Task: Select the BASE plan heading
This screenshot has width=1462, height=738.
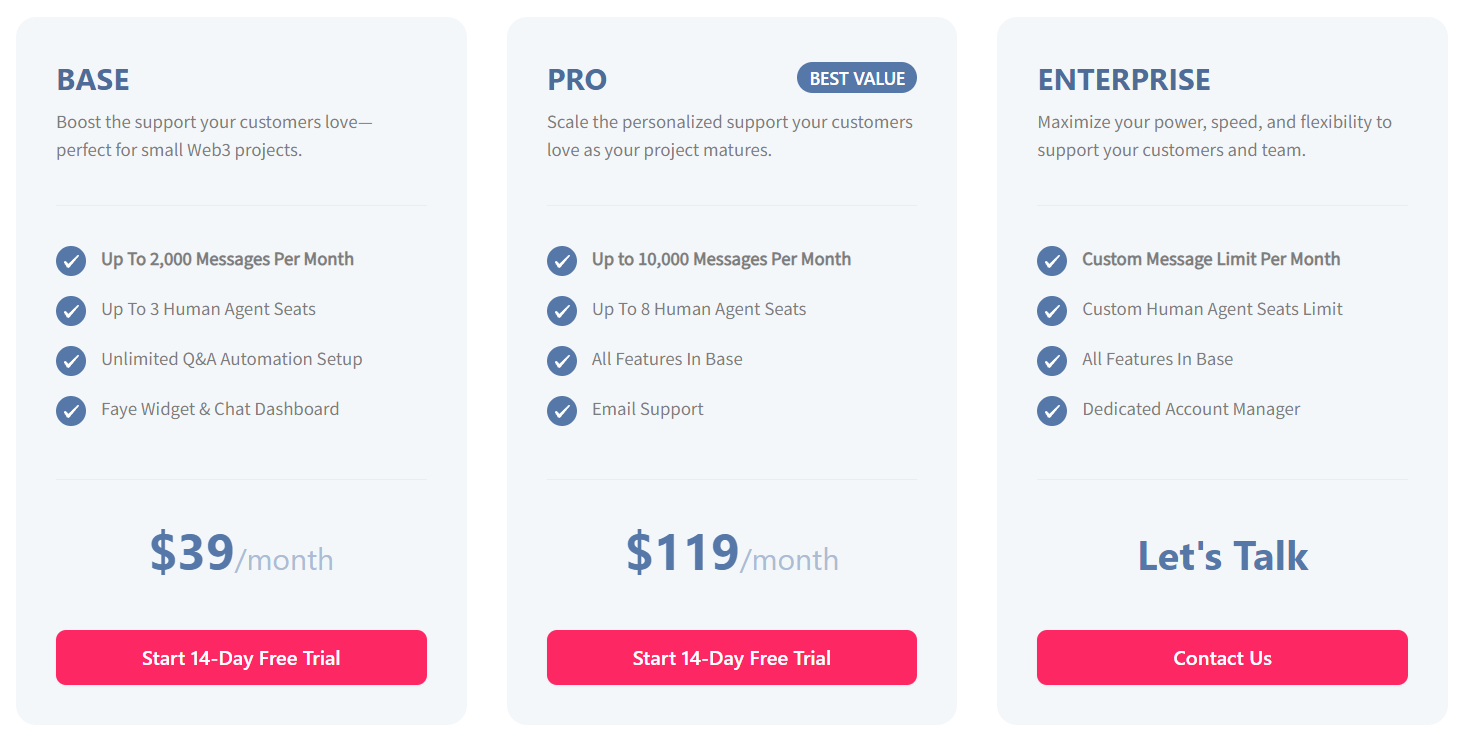Action: 93,79
